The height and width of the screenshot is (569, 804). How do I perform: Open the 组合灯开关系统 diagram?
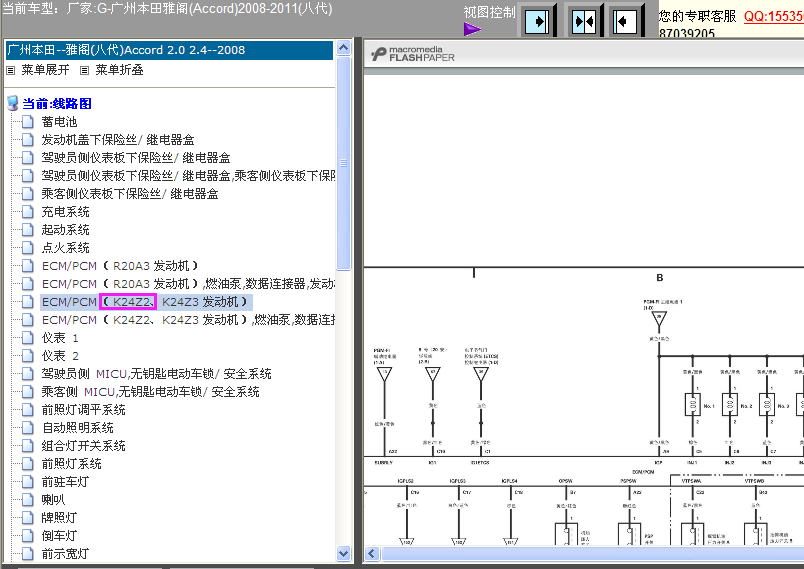[84, 445]
